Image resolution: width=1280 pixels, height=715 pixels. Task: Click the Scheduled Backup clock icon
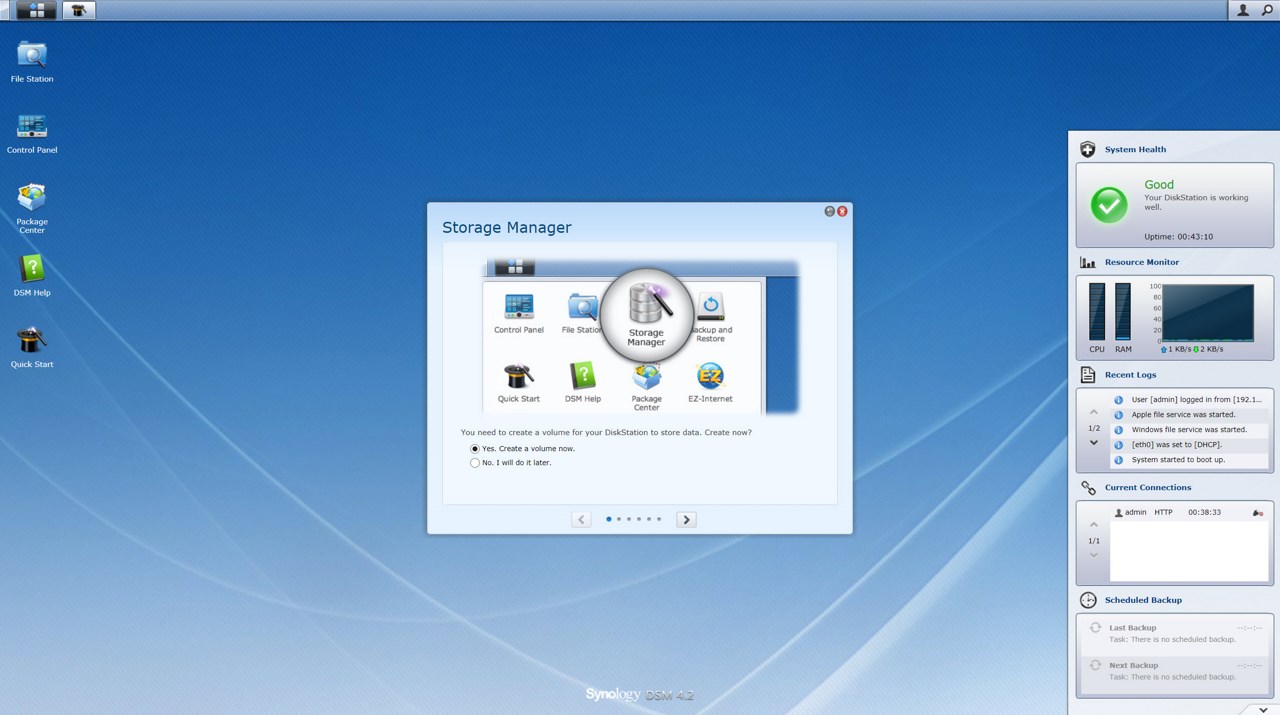(x=1088, y=600)
